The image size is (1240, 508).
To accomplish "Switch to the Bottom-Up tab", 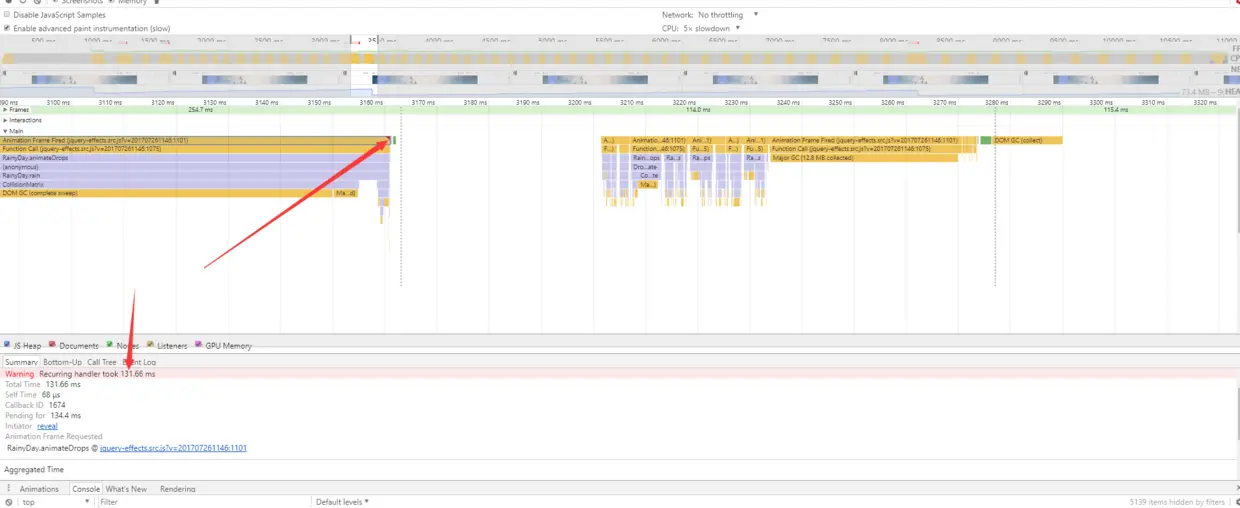I will pyautogui.click(x=62, y=362).
